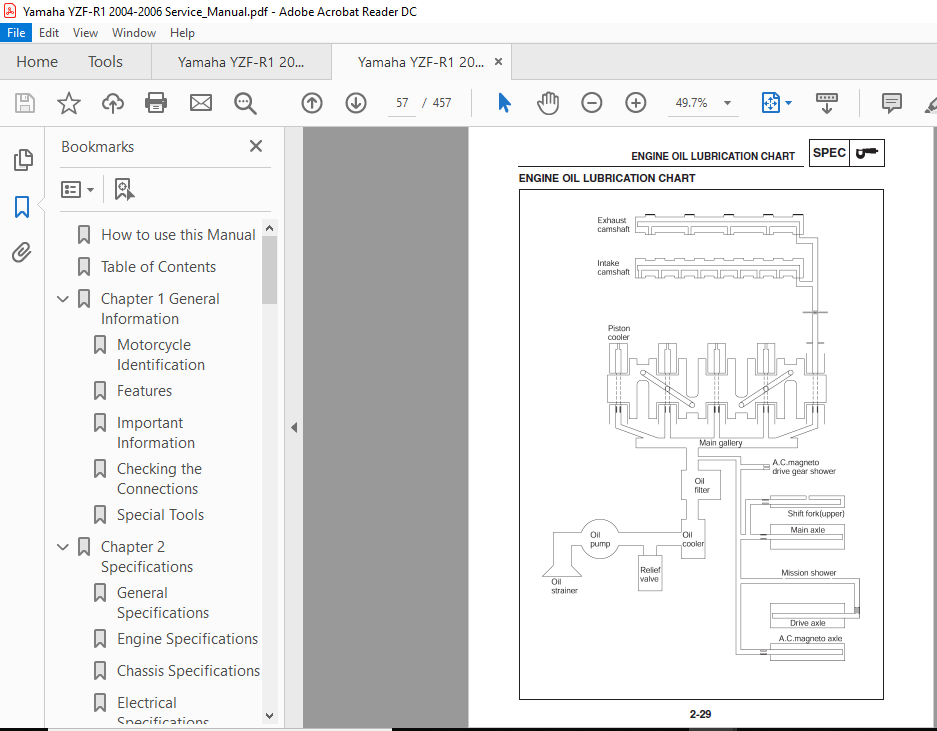Go to Features bookmark
Image resolution: width=937 pixels, height=731 pixels.
point(145,391)
